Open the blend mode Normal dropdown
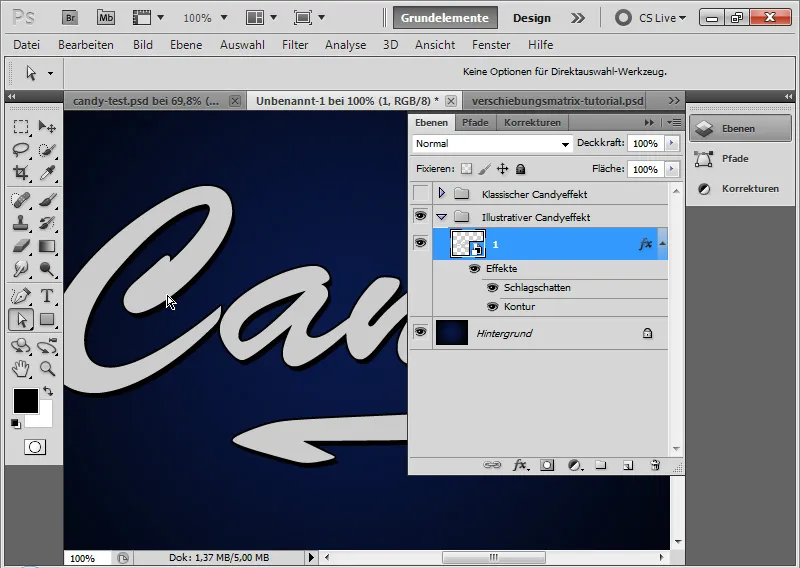 pos(492,144)
